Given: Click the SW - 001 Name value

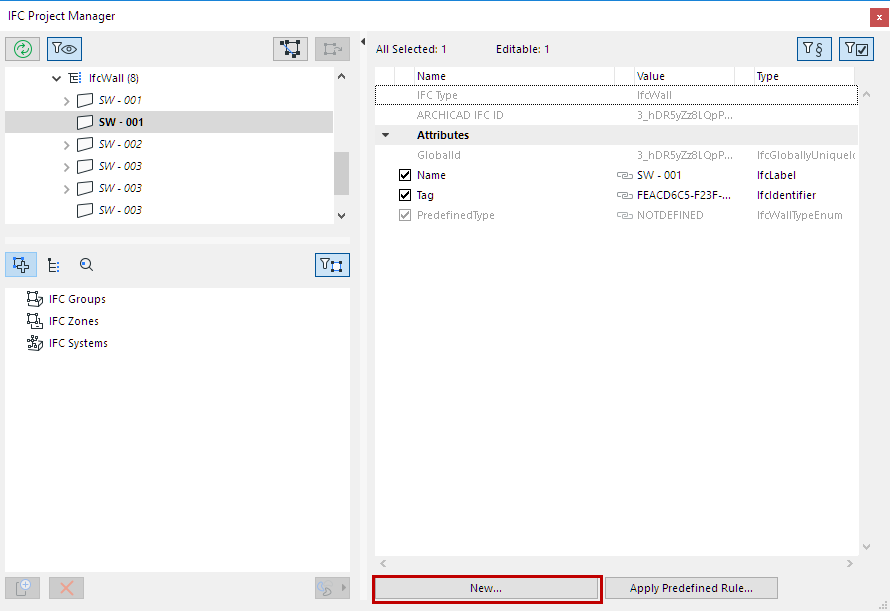Looking at the screenshot, I should [x=659, y=175].
